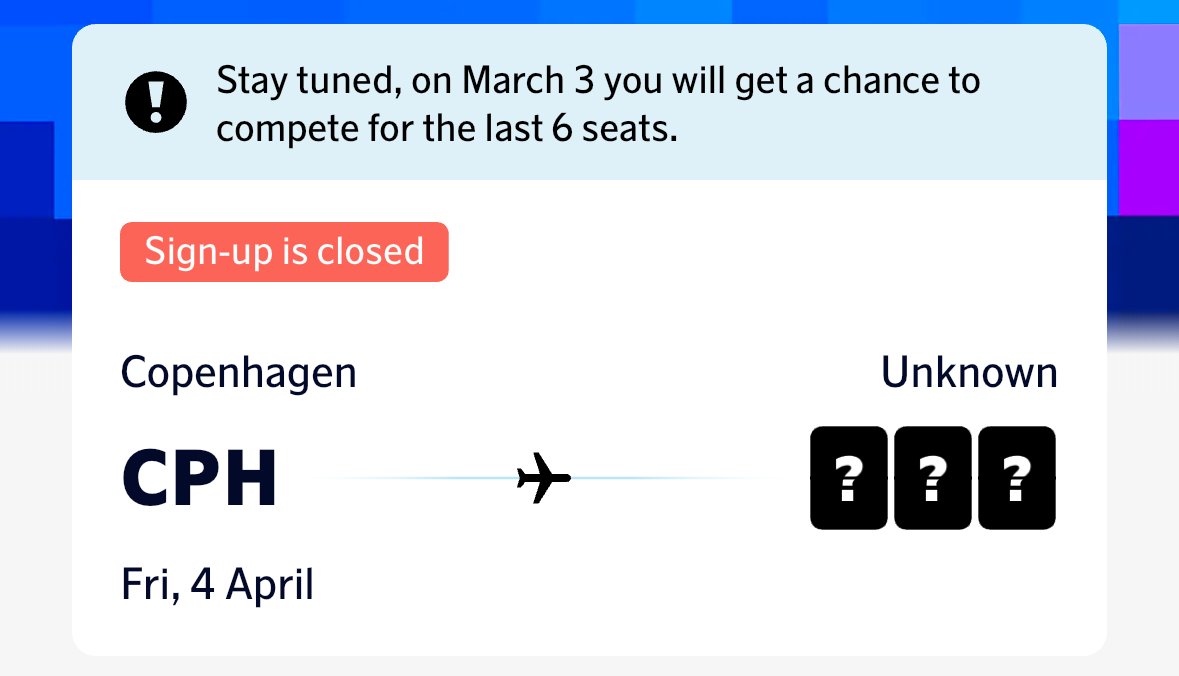1179x676 pixels.
Task: Click the "Fri, 4 April" flight date
Action: click(x=217, y=584)
